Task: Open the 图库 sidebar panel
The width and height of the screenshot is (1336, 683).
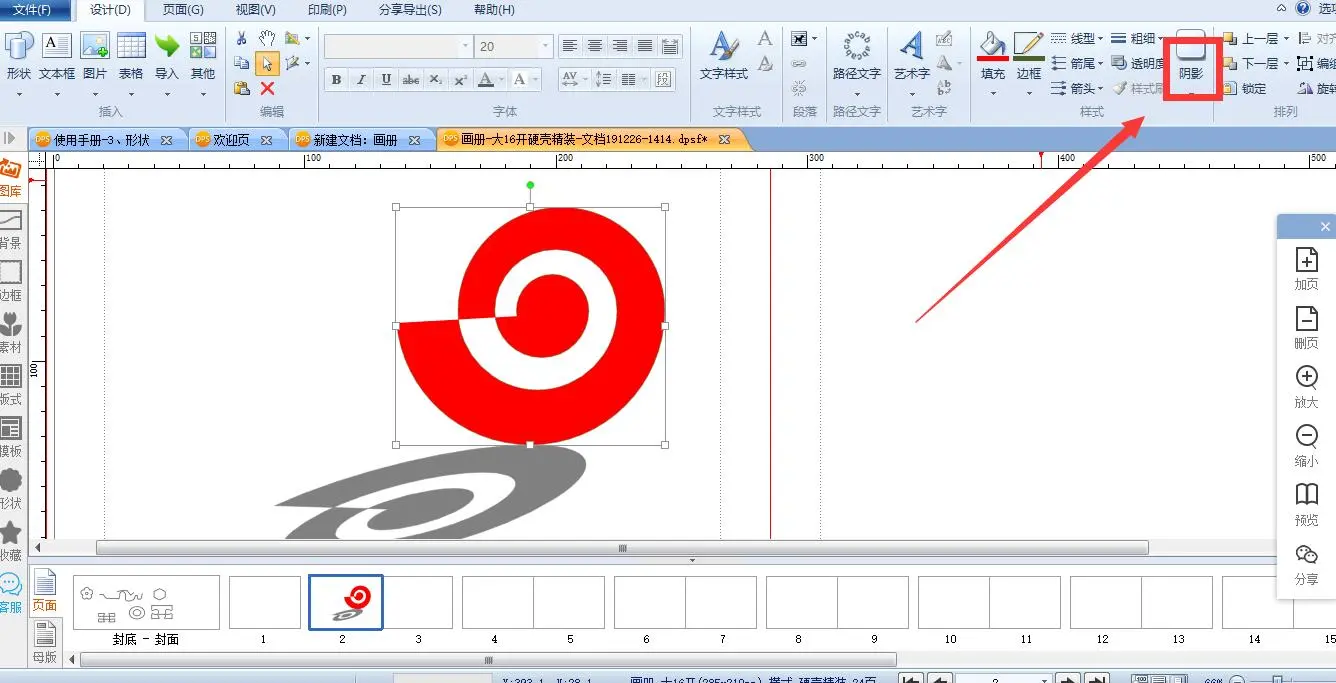Action: (x=11, y=178)
